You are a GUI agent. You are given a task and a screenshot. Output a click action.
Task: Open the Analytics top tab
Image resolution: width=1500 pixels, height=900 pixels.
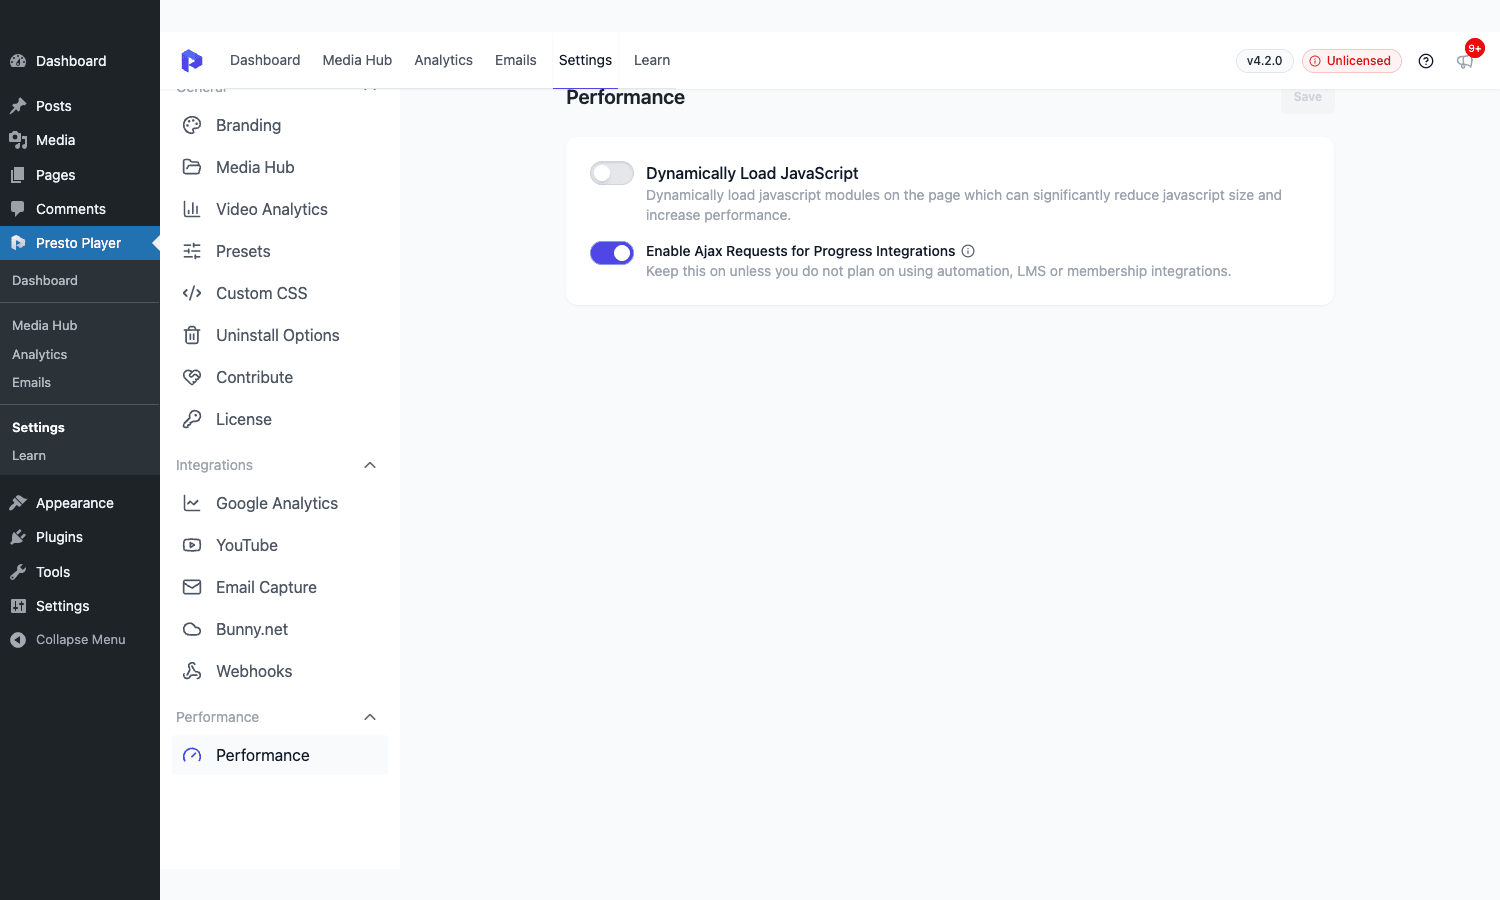(x=443, y=60)
